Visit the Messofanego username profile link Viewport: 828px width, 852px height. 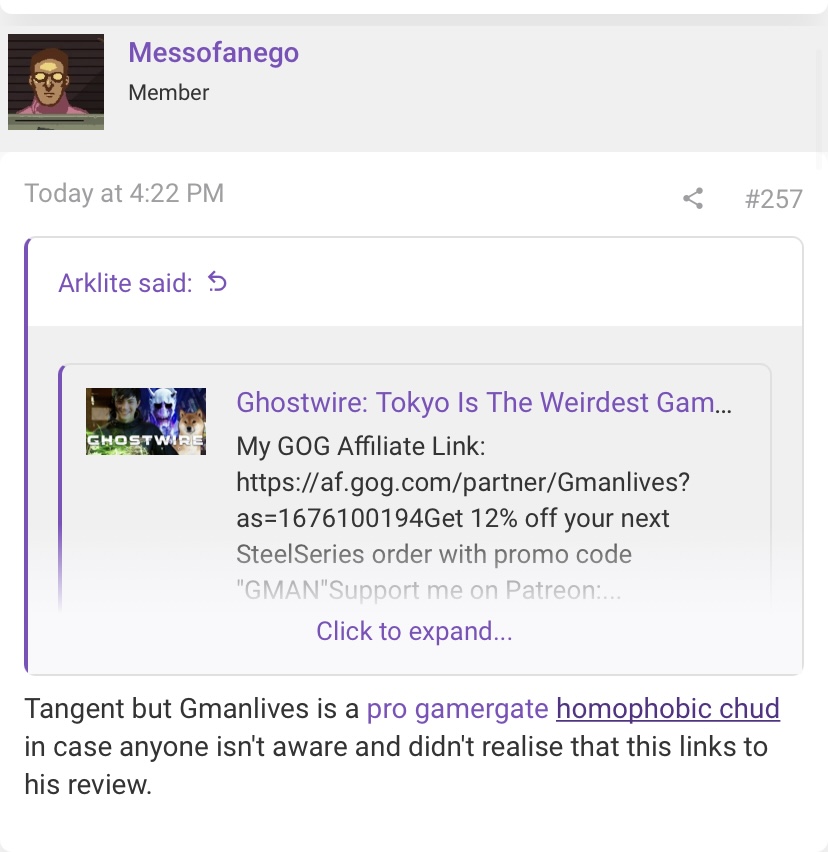(214, 53)
